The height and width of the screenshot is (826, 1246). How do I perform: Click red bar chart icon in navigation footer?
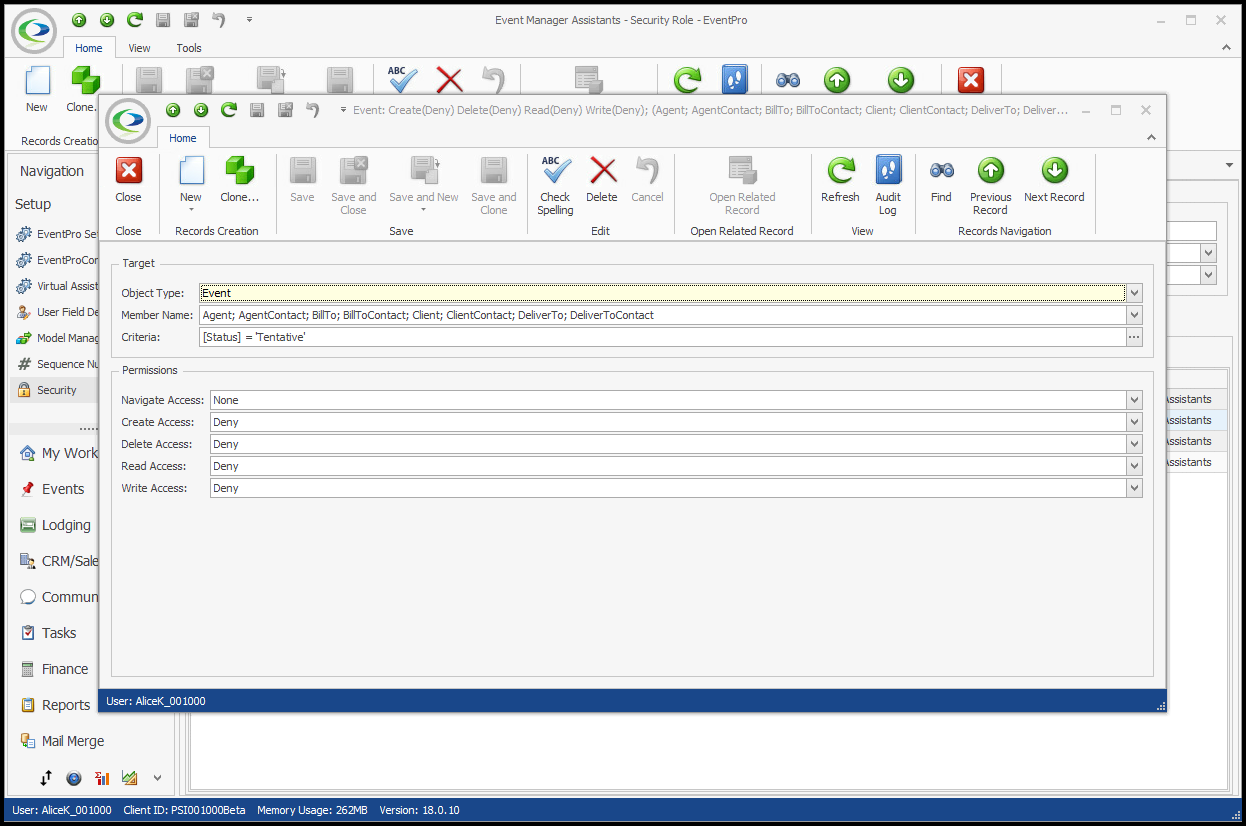point(102,777)
